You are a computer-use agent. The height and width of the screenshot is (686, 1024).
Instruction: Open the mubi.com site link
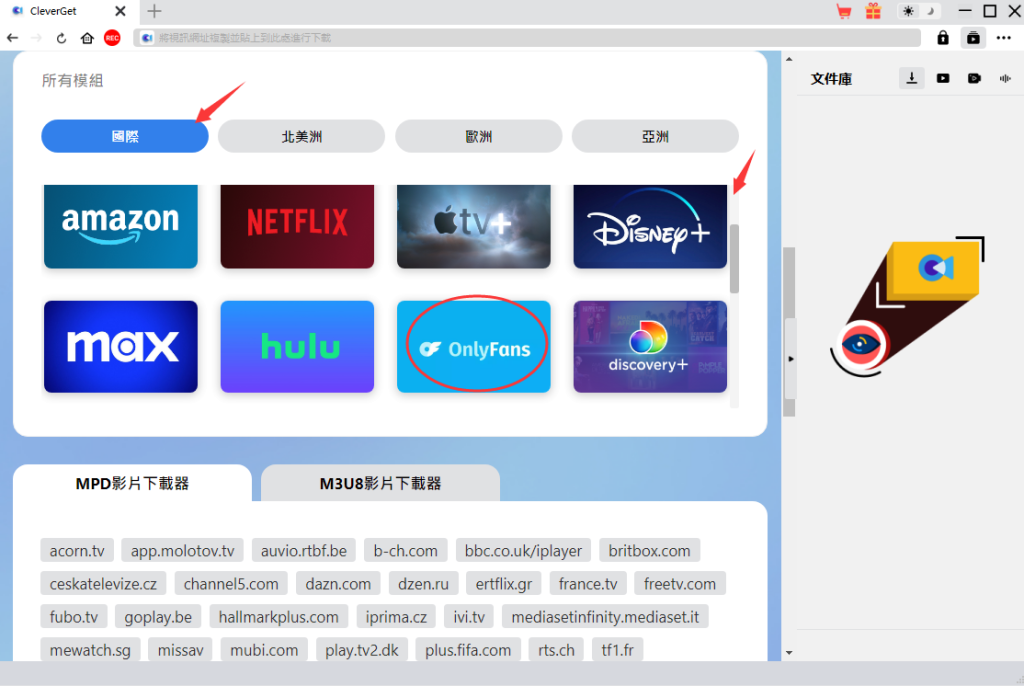coord(264,650)
